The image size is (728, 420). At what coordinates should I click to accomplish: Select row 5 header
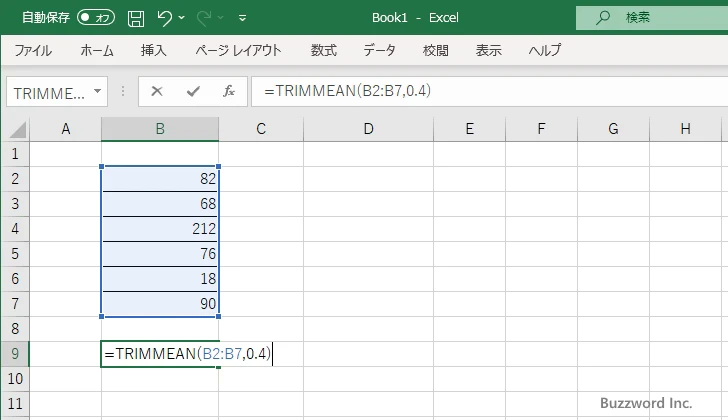tap(15, 254)
